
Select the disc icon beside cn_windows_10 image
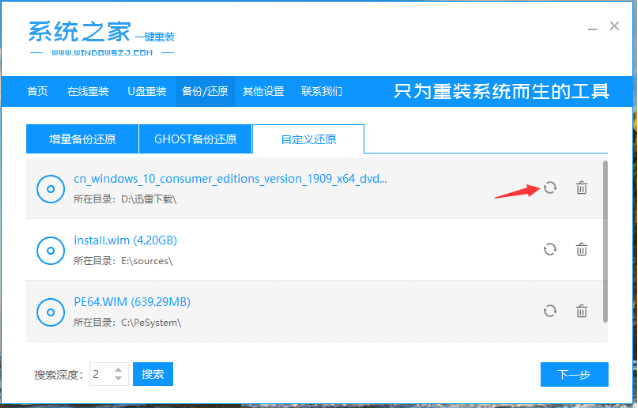[x=50, y=188]
